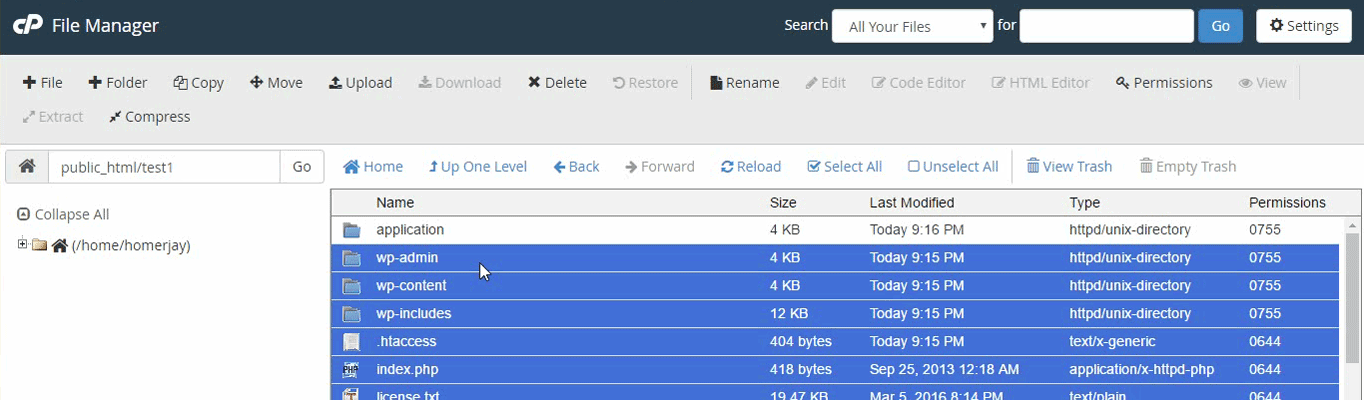Open the Permissions dialog
1364x400 pixels.
[x=1164, y=83]
